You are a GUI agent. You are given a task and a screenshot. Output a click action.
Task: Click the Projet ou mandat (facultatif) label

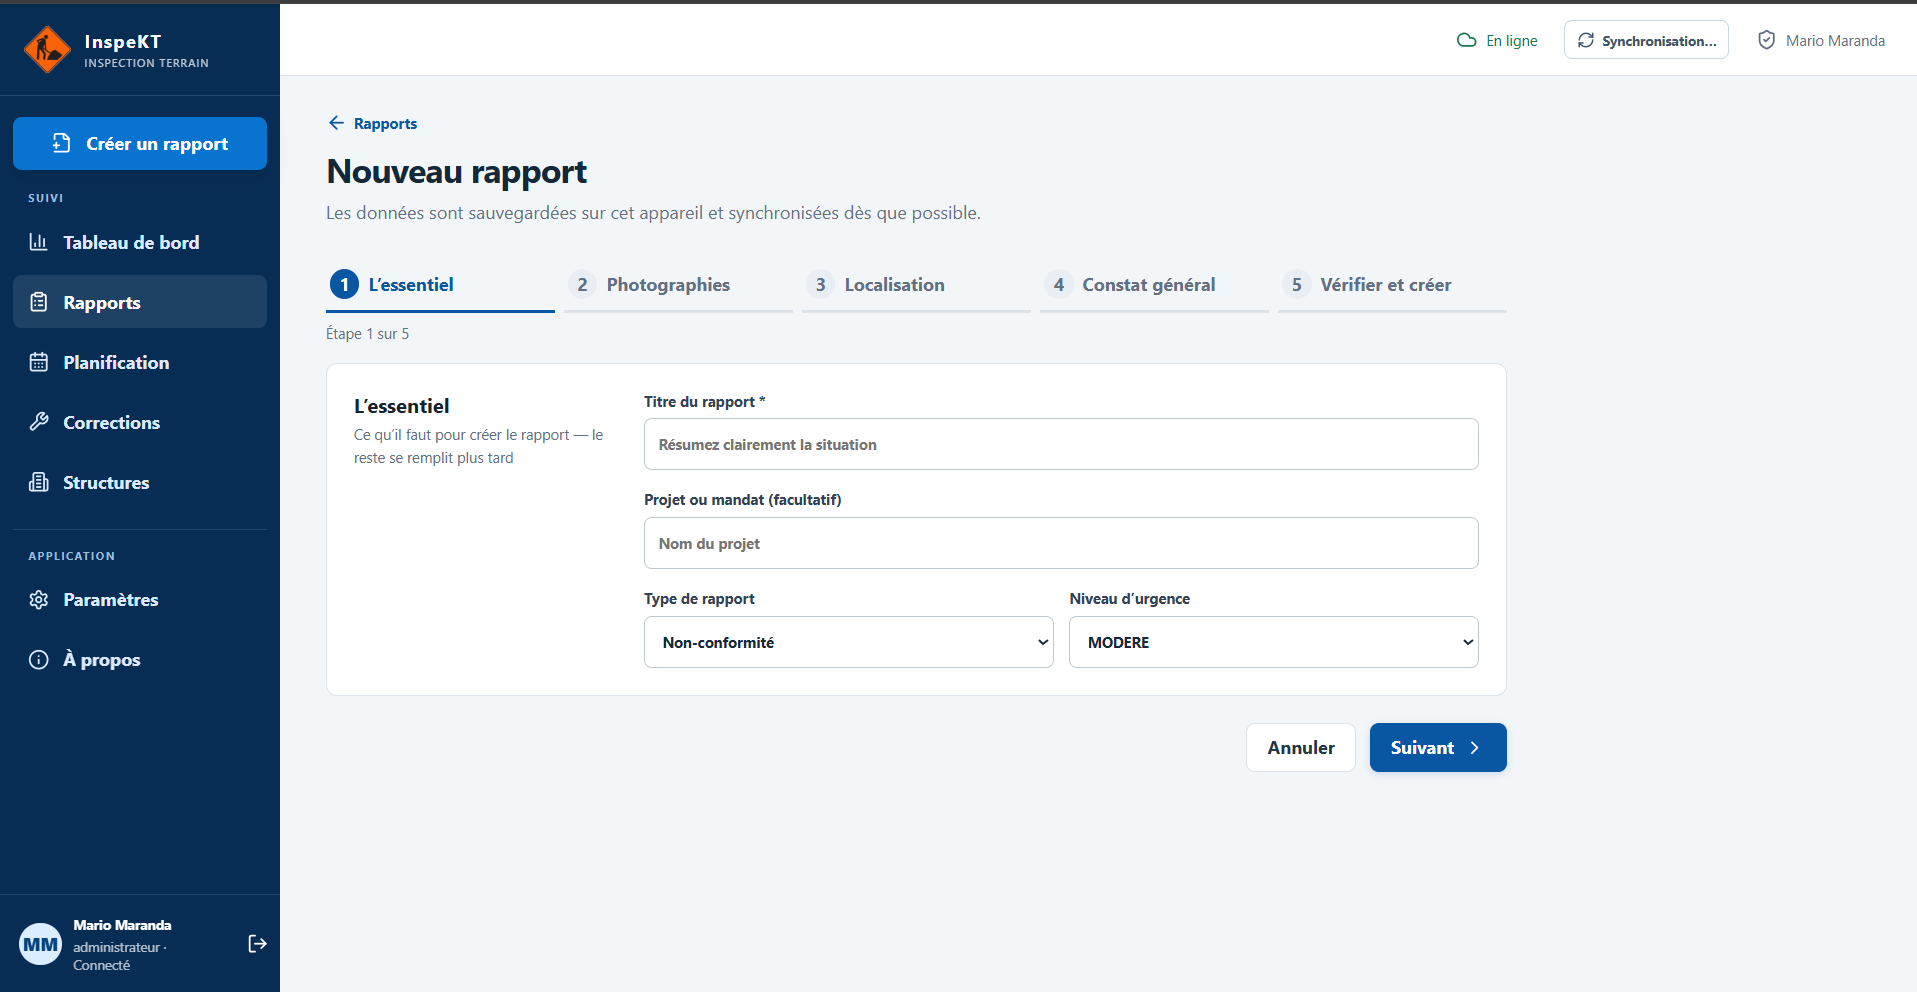[743, 500]
